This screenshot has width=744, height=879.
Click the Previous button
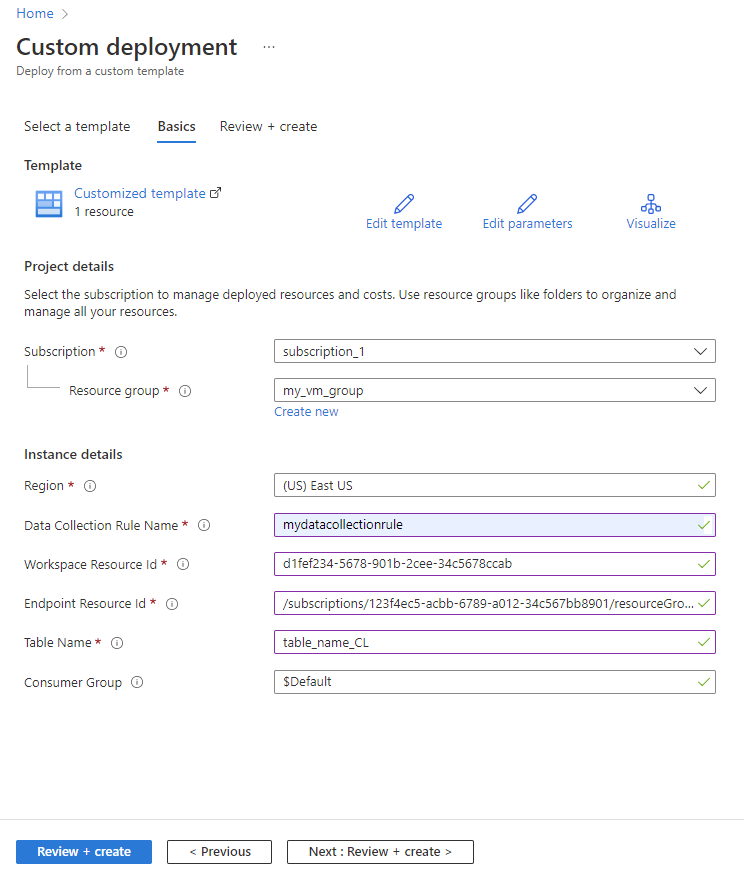219,852
